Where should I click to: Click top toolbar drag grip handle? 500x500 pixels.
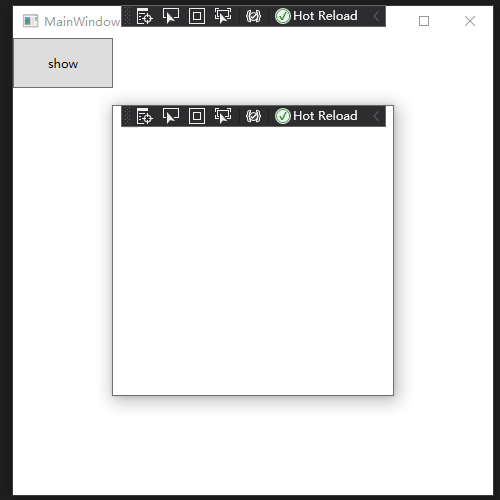click(x=127, y=16)
